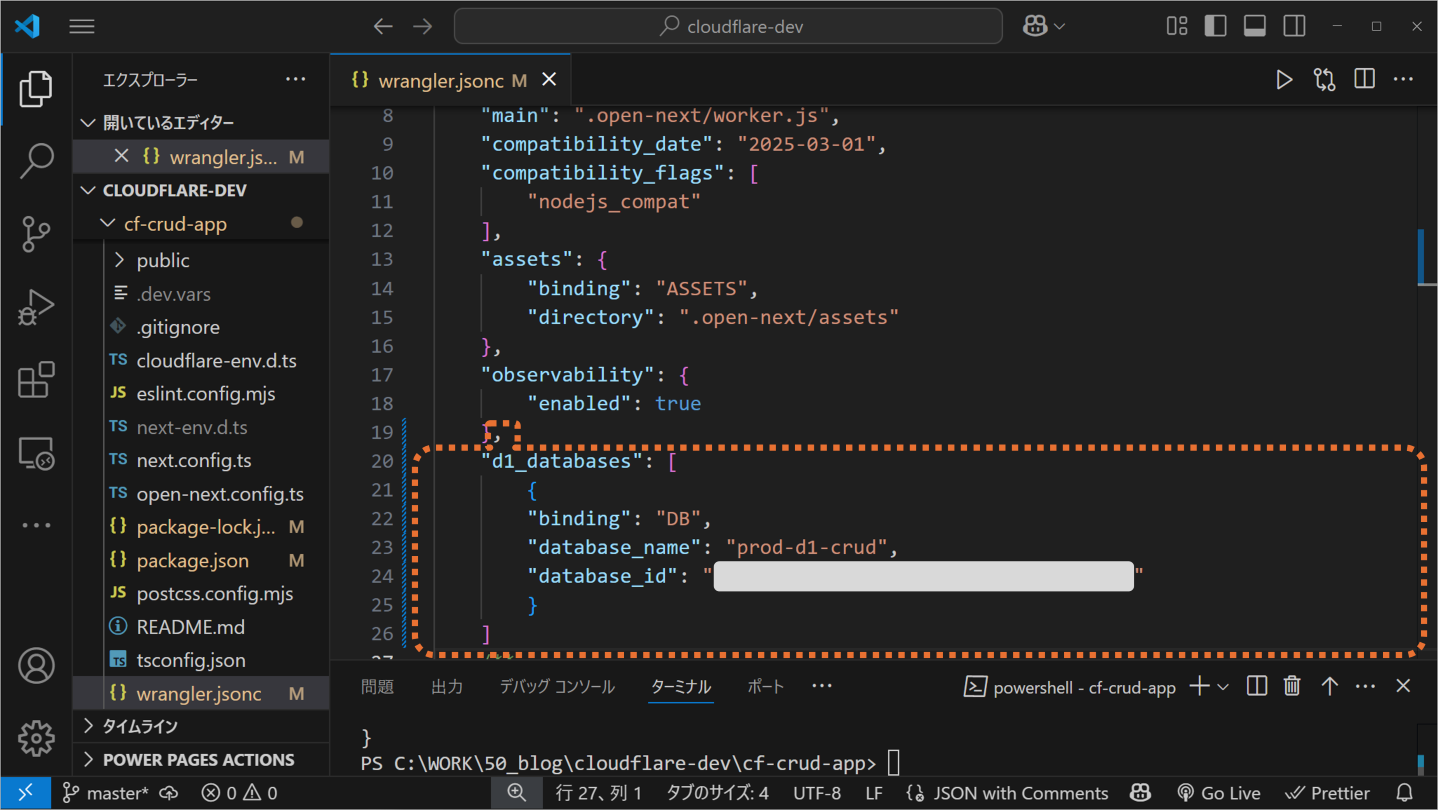
Task: Collapse the open editors section
Action: (x=201, y=123)
